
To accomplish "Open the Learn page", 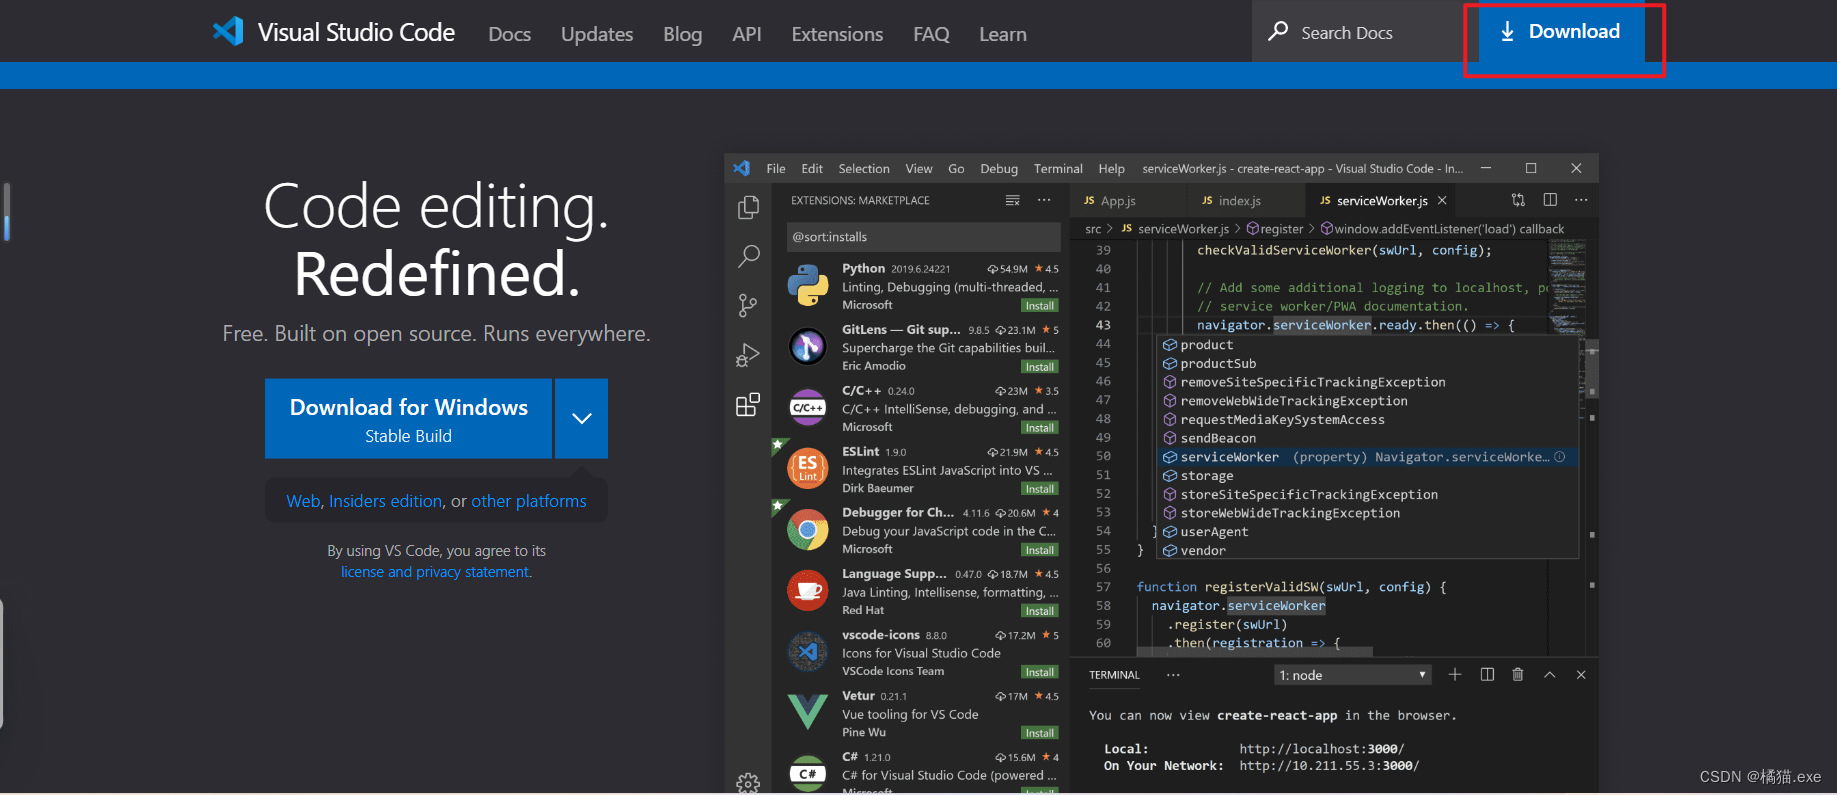I will [x=1003, y=34].
